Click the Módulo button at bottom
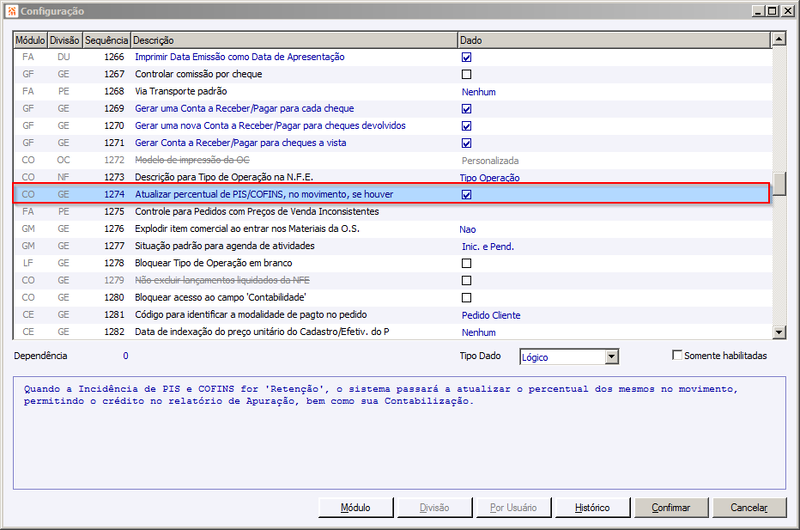 pyautogui.click(x=356, y=508)
